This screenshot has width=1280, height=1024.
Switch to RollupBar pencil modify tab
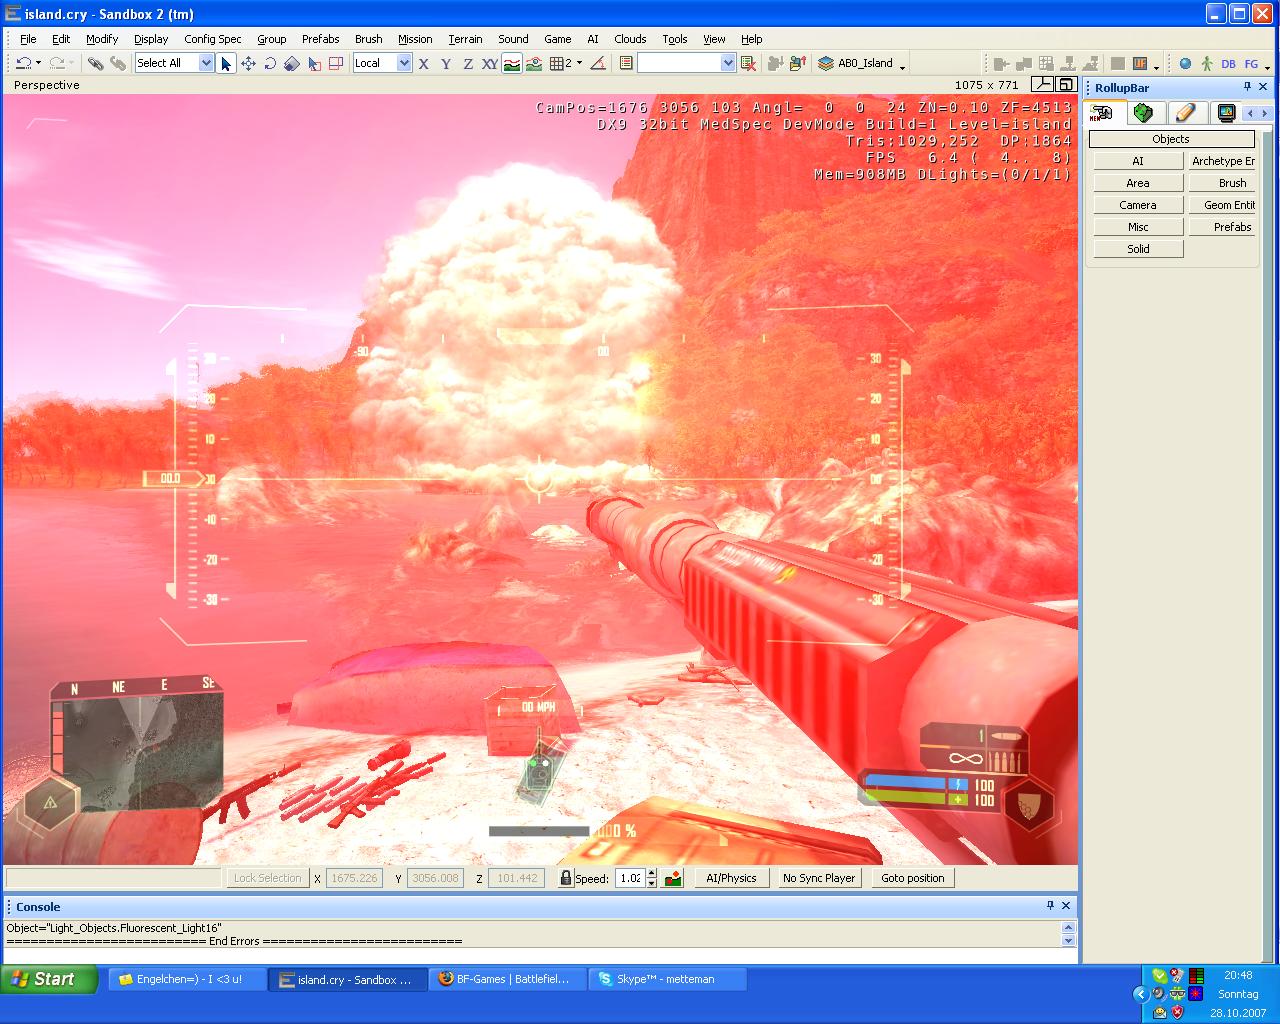1185,113
